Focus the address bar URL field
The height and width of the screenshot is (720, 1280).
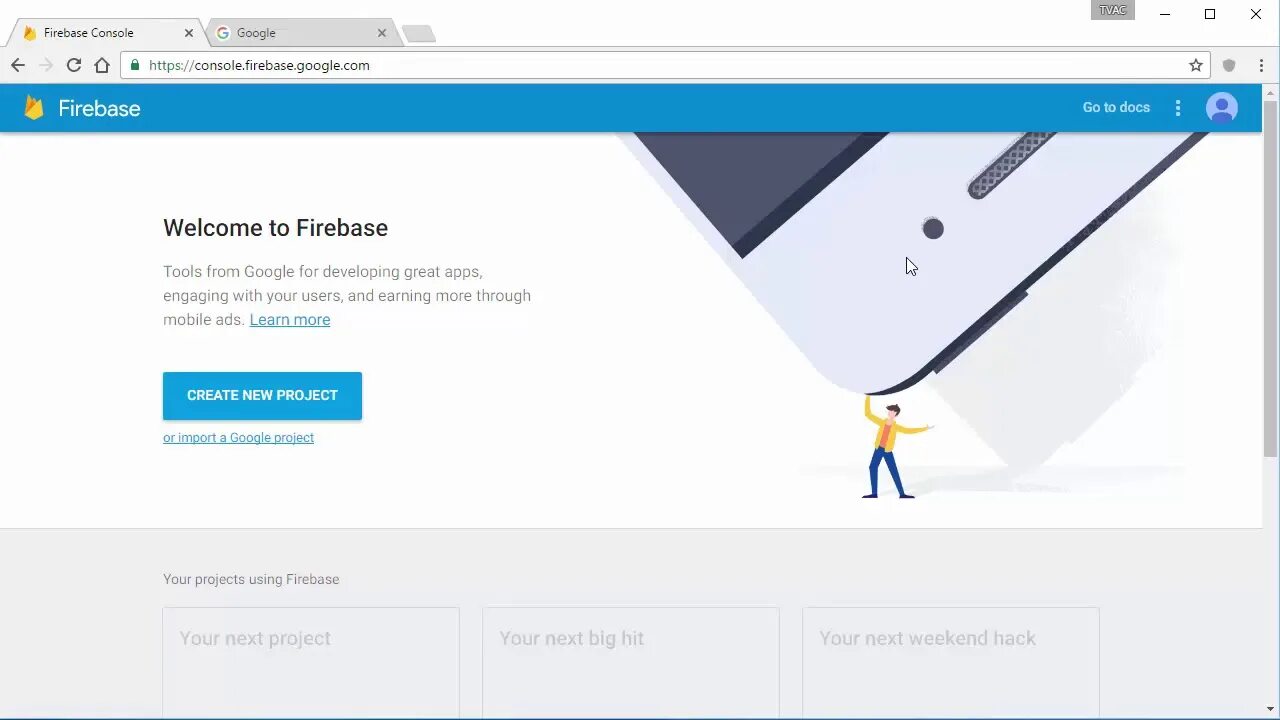[660, 65]
